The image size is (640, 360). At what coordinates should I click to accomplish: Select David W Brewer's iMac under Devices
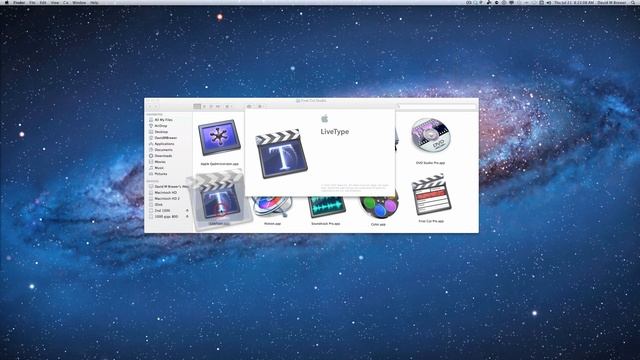point(169,187)
